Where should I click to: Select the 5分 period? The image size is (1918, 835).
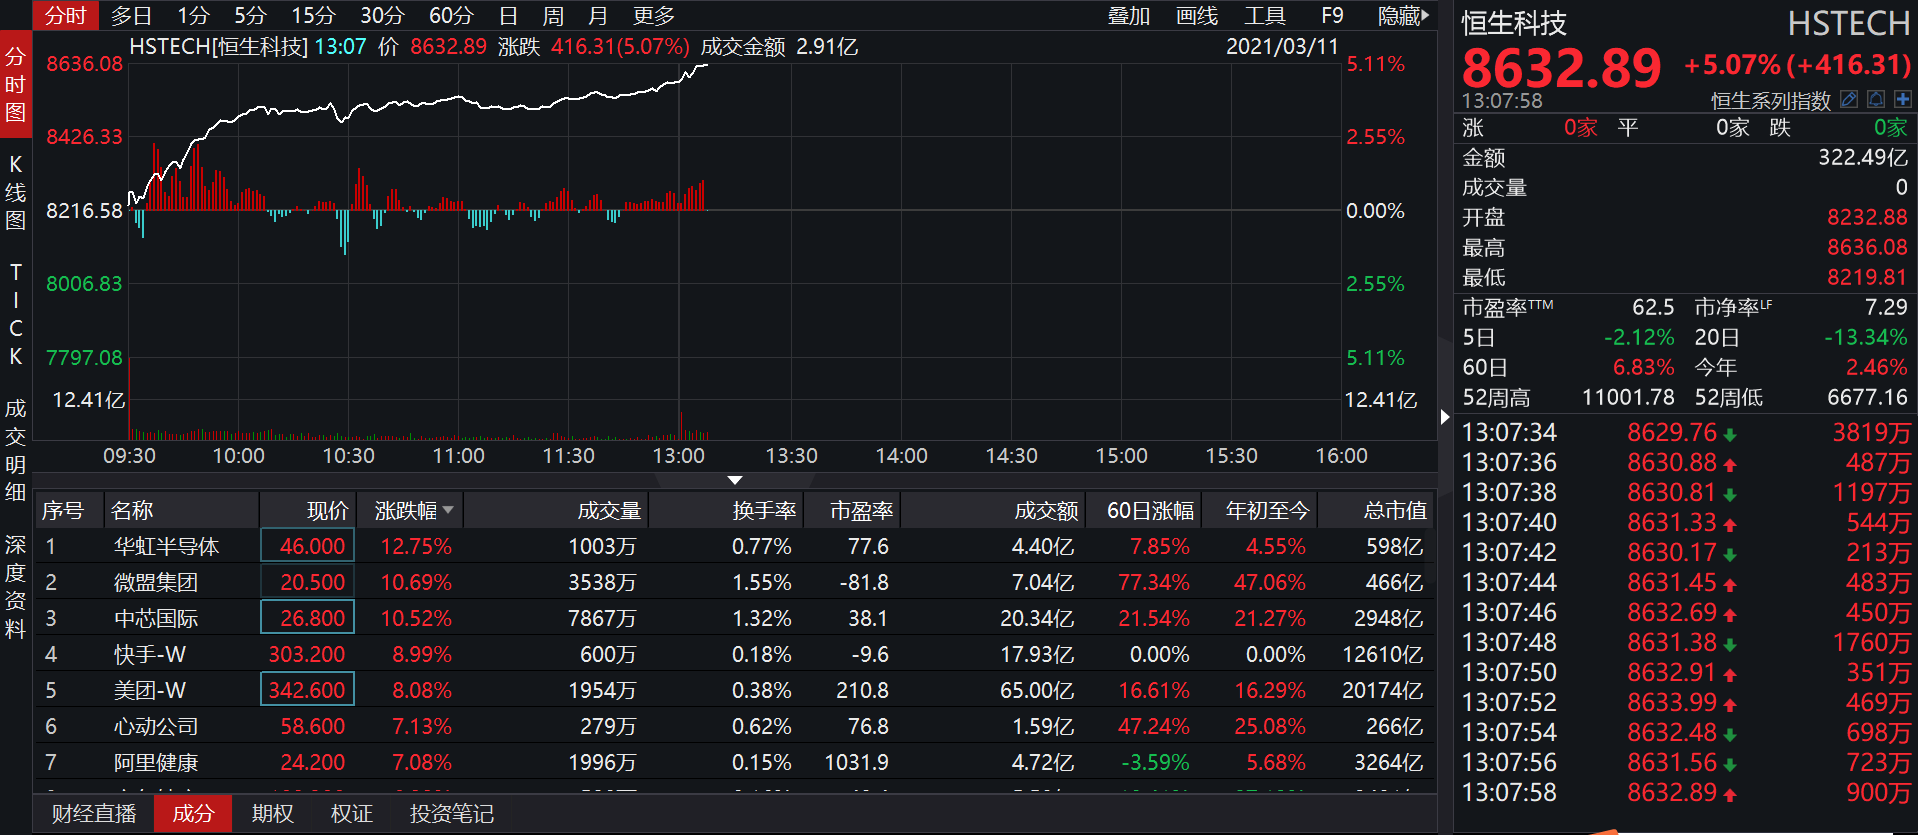click(x=250, y=16)
